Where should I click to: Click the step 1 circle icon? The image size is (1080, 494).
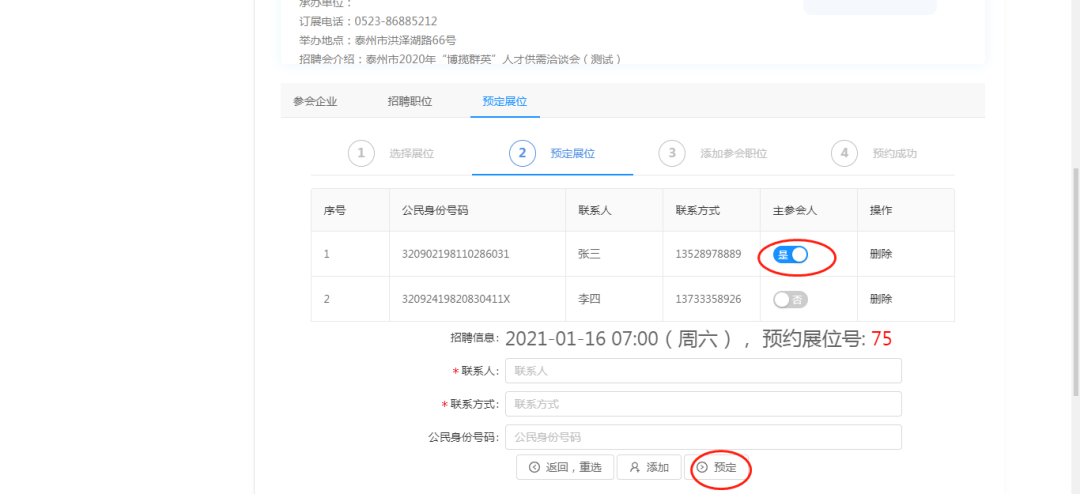(361, 153)
